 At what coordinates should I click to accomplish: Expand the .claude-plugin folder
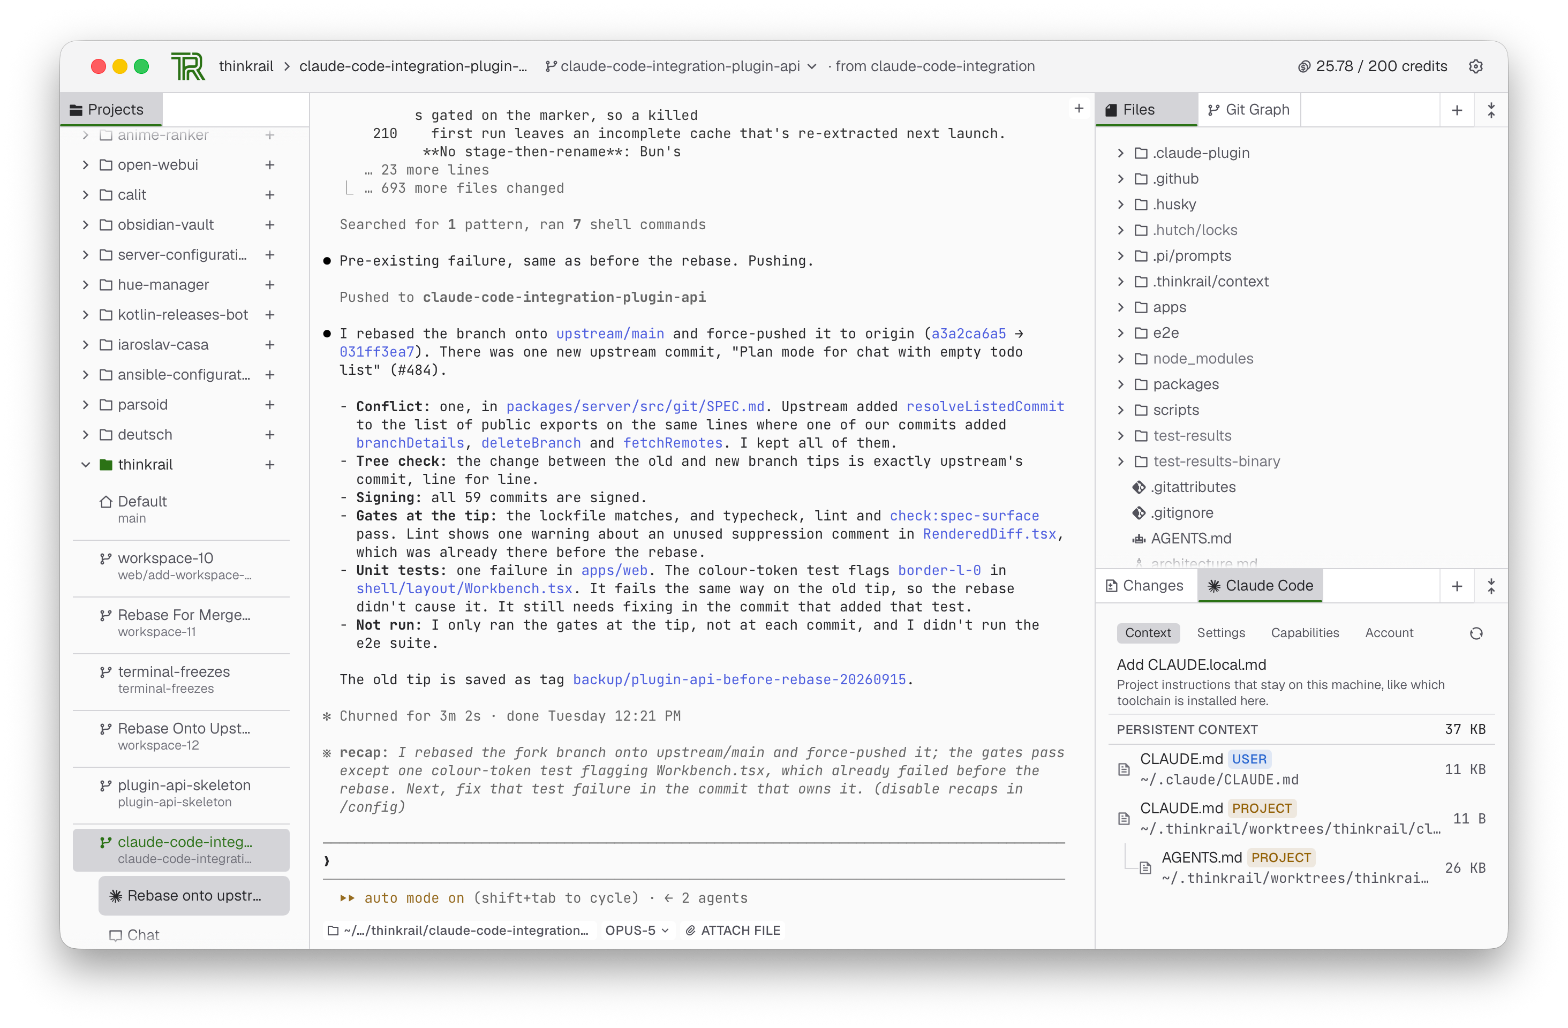pyautogui.click(x=1121, y=153)
